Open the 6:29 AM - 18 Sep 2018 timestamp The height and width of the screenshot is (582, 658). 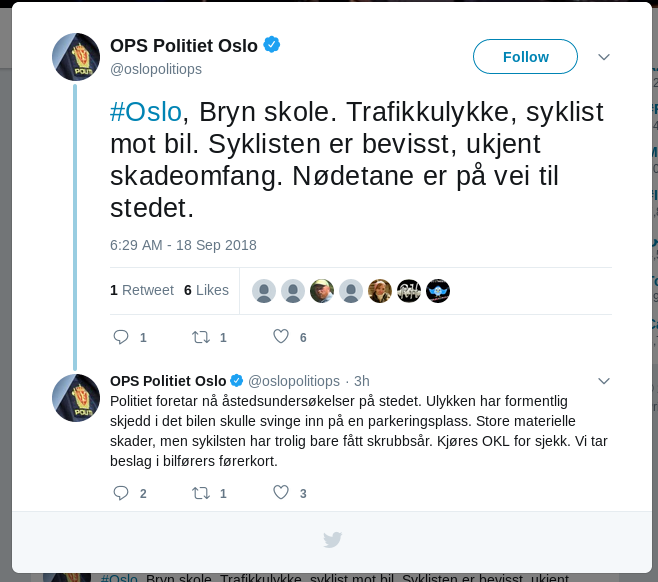coord(183,245)
